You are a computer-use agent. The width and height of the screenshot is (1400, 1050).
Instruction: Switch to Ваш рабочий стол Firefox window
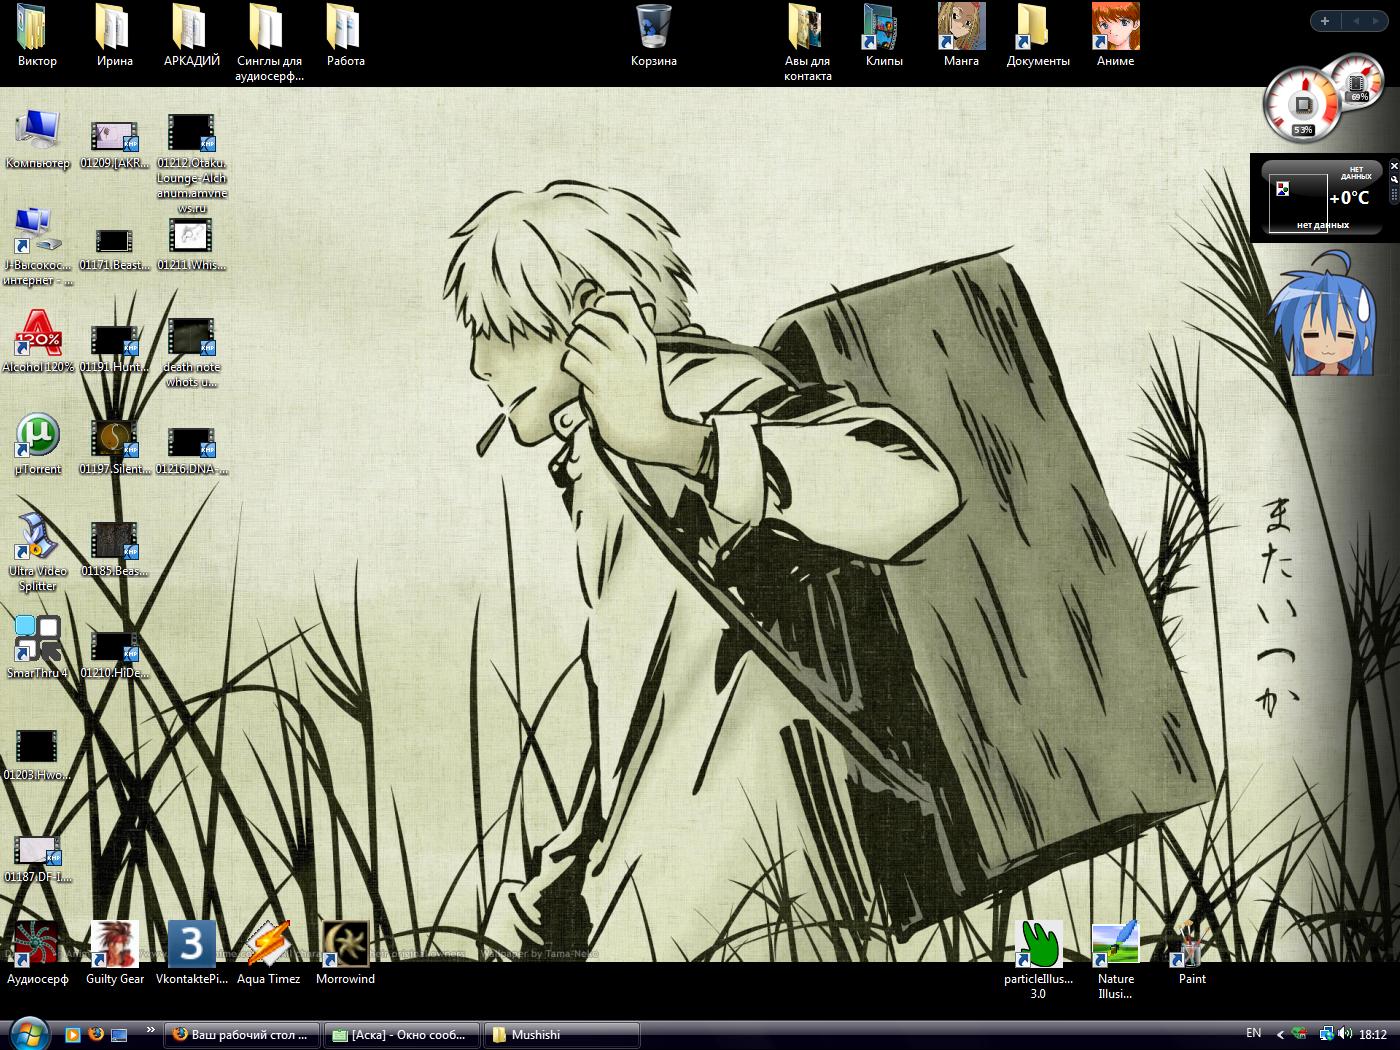[x=242, y=1035]
